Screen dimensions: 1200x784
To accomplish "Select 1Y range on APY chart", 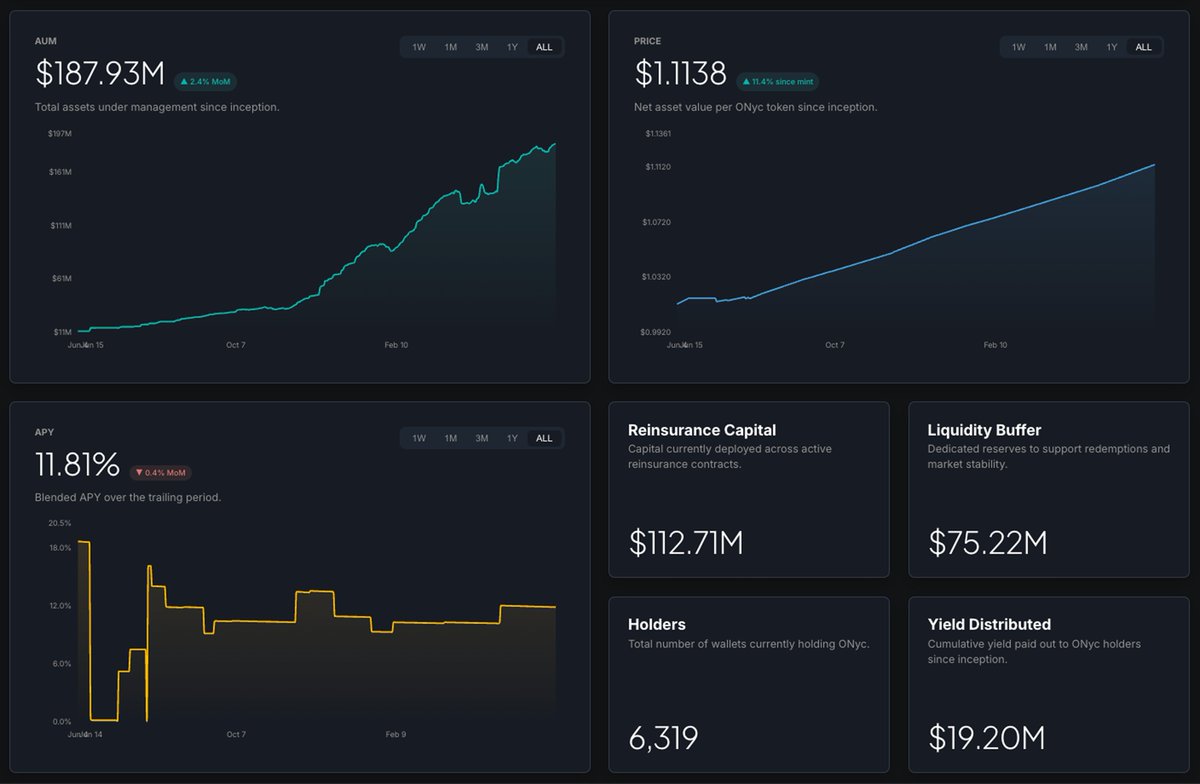I will coord(512,438).
